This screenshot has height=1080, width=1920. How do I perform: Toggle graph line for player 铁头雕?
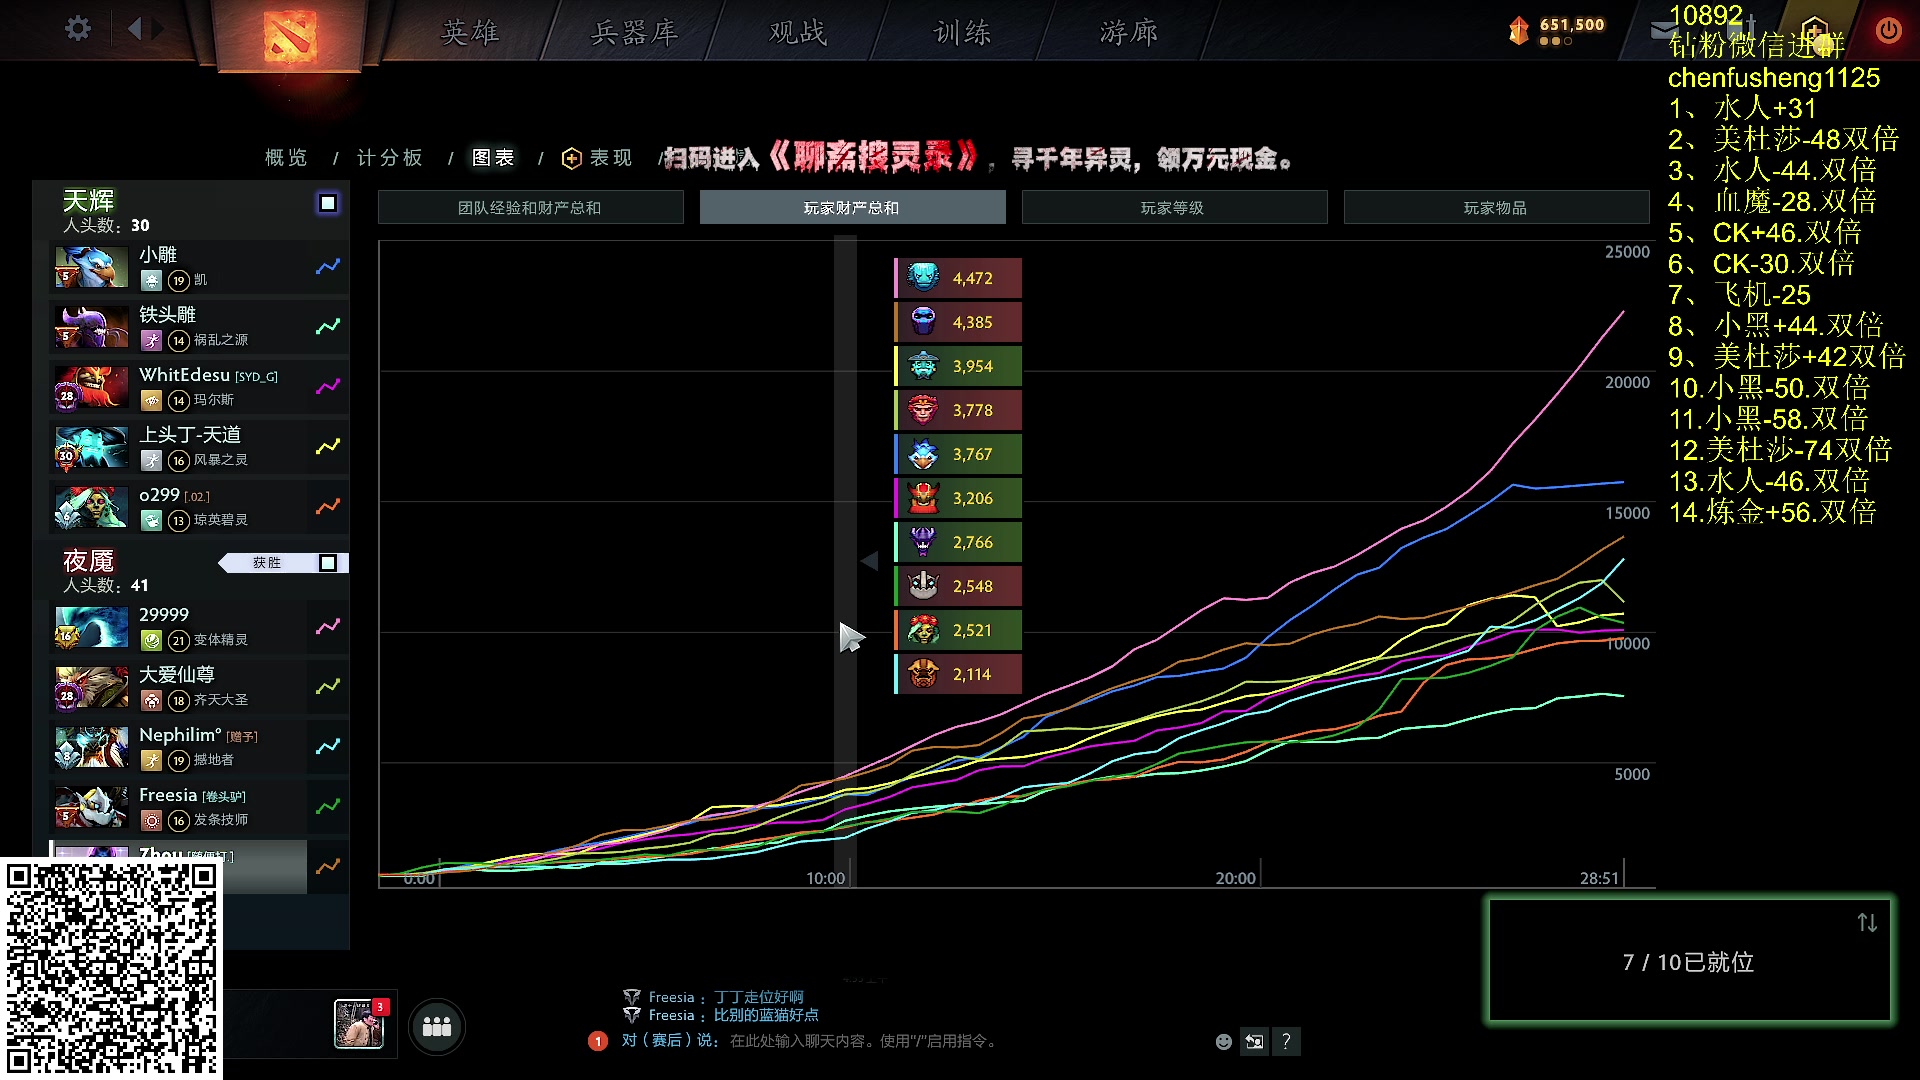coord(328,327)
